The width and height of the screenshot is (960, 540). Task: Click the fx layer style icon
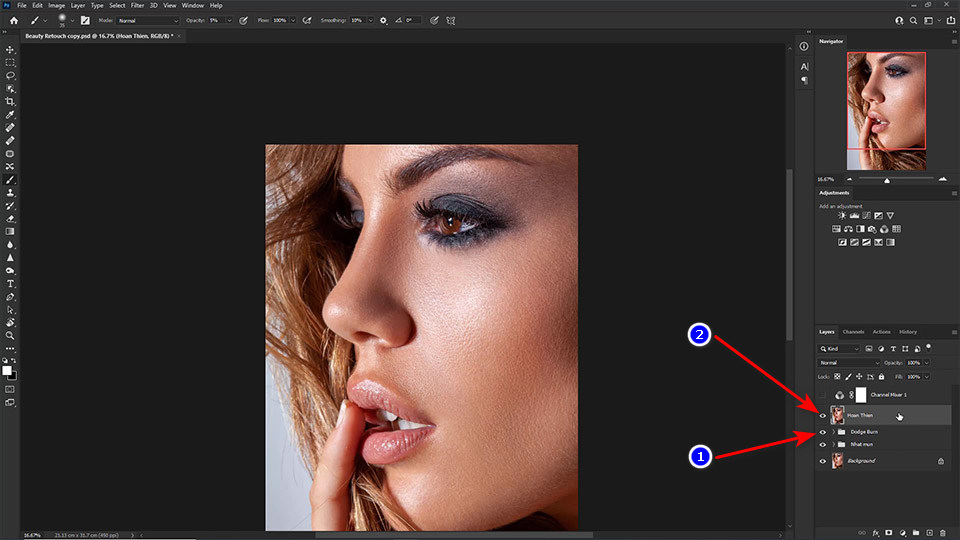pyautogui.click(x=875, y=533)
